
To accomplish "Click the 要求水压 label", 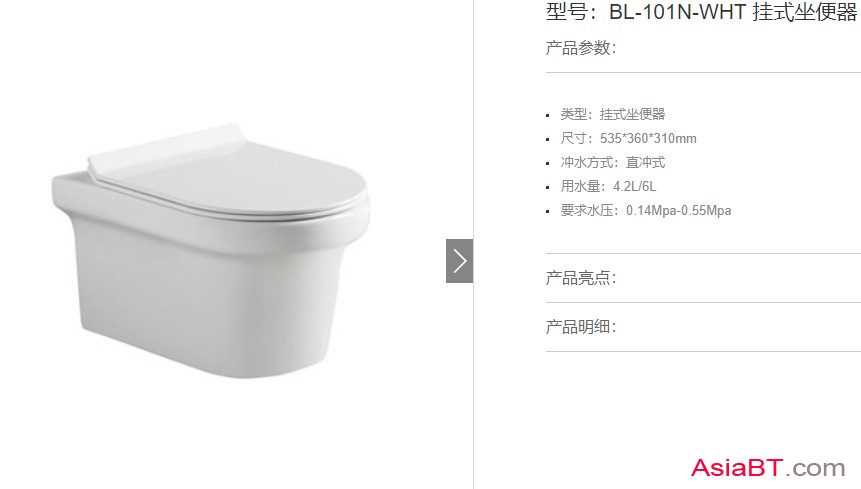I will [586, 211].
